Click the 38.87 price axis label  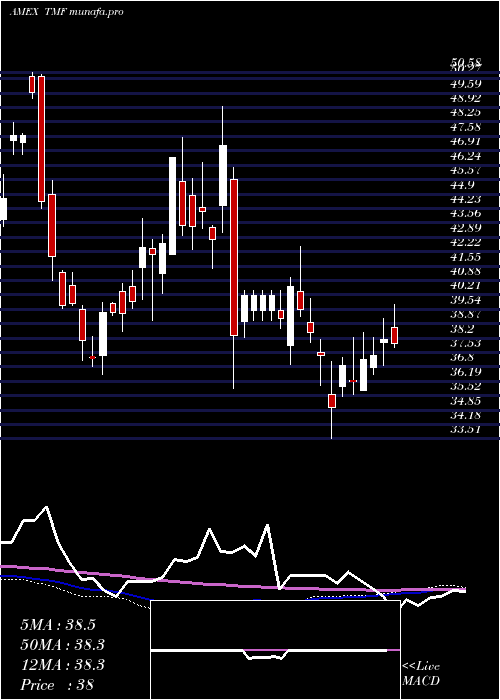465,314
